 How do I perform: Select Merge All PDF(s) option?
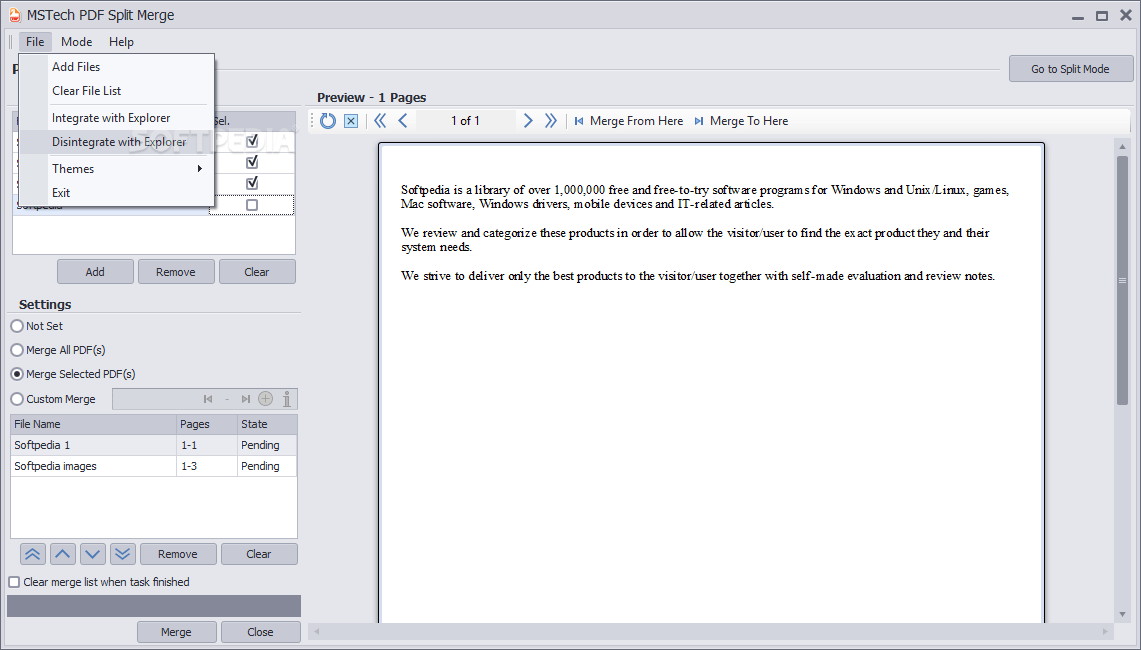17,350
